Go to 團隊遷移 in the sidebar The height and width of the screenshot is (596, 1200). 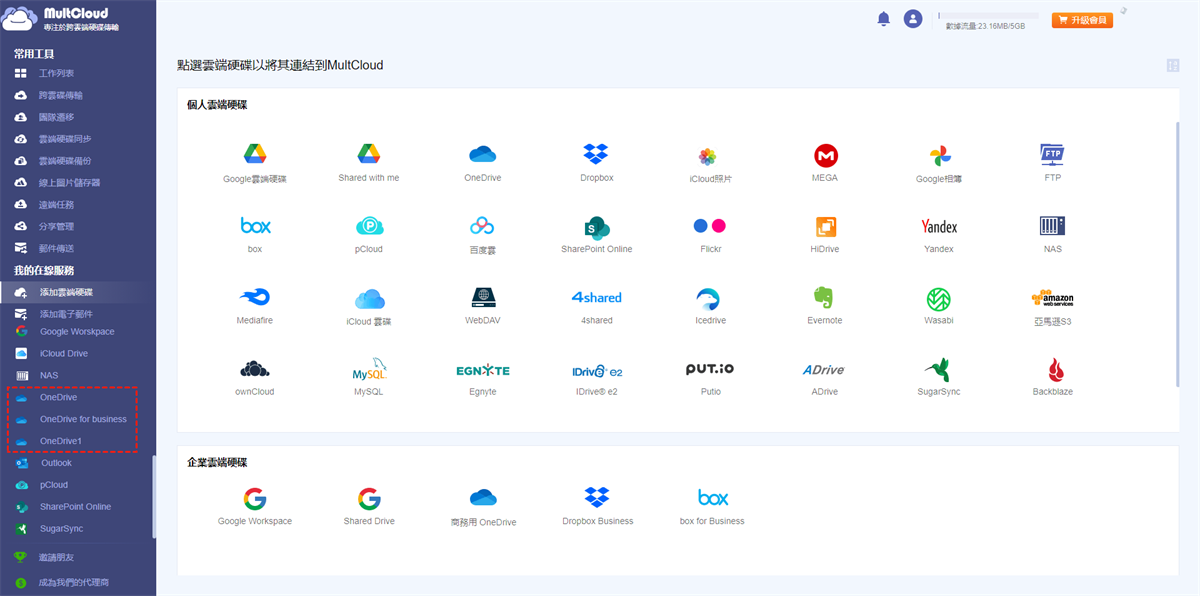56,118
